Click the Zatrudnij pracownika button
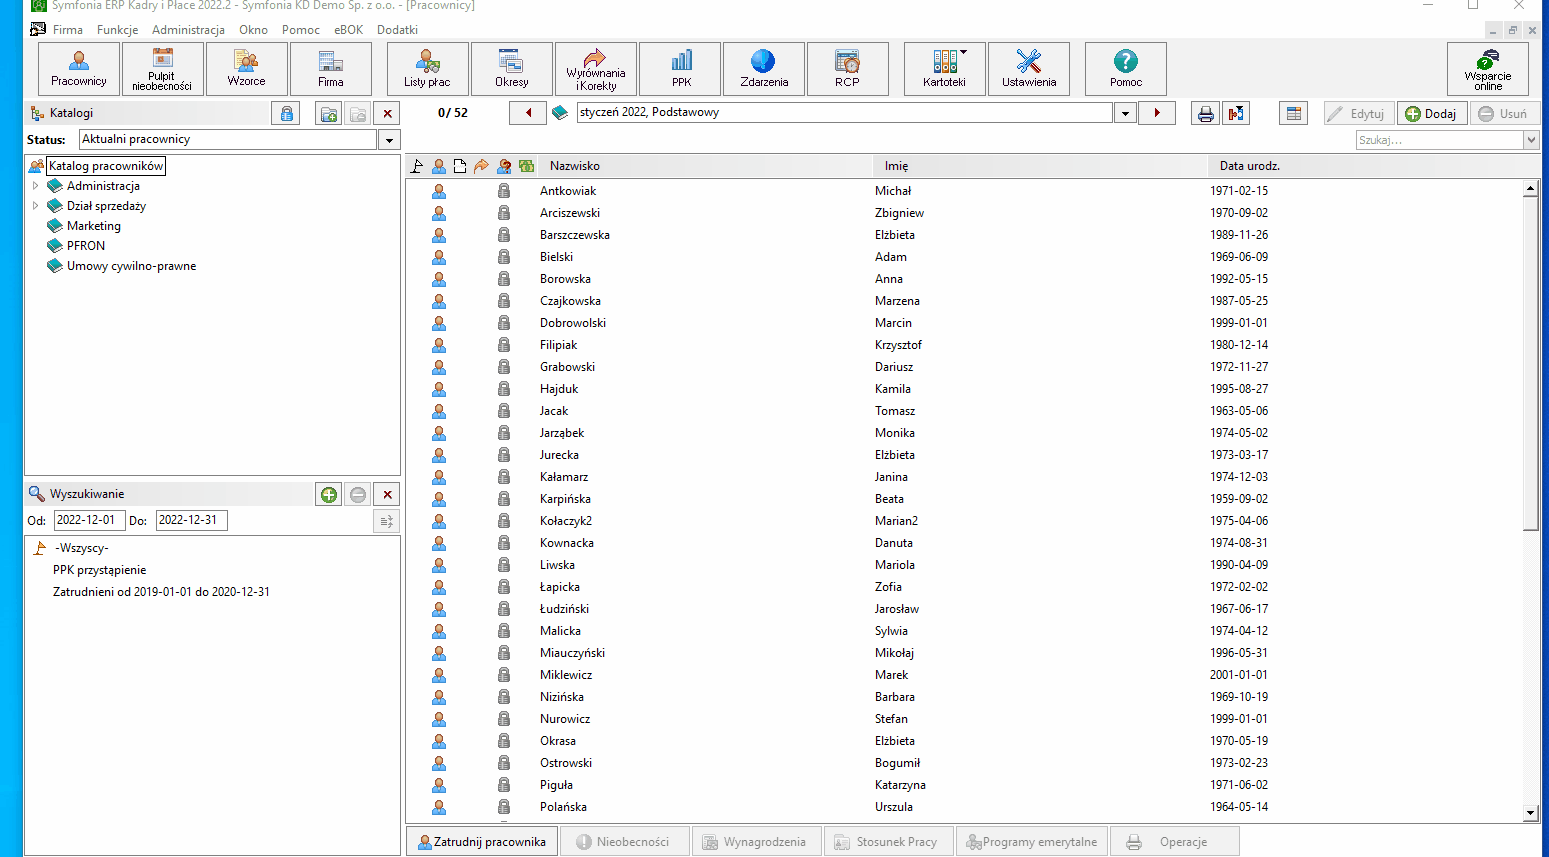Image resolution: width=1549 pixels, height=857 pixels. click(482, 842)
